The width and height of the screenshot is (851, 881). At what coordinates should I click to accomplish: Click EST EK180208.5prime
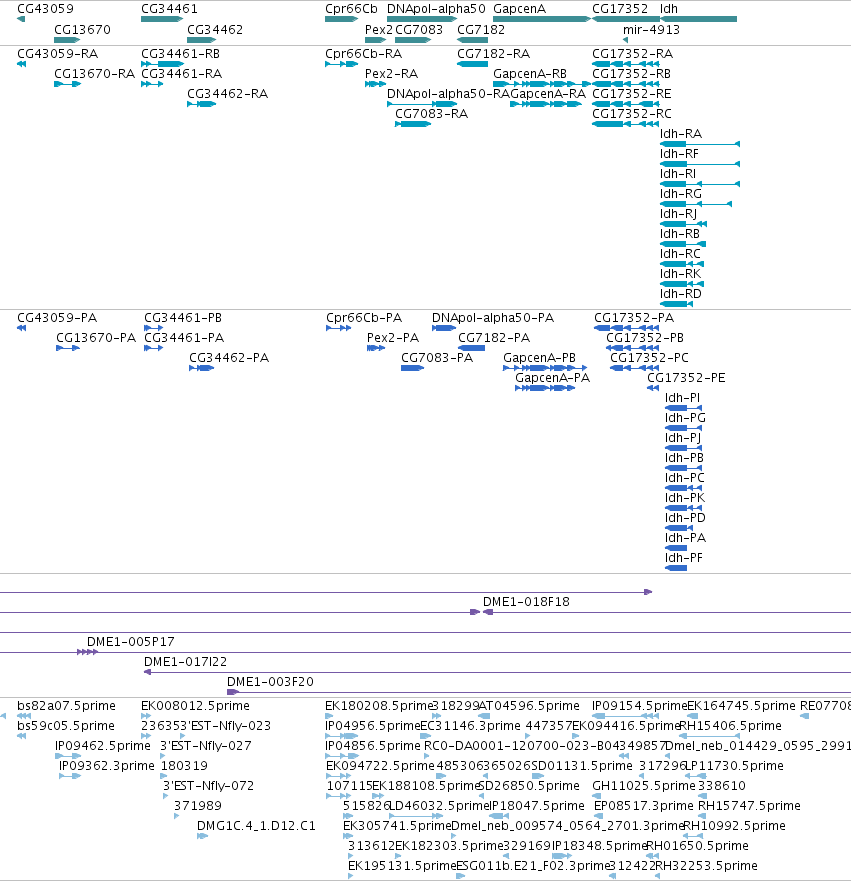click(379, 706)
